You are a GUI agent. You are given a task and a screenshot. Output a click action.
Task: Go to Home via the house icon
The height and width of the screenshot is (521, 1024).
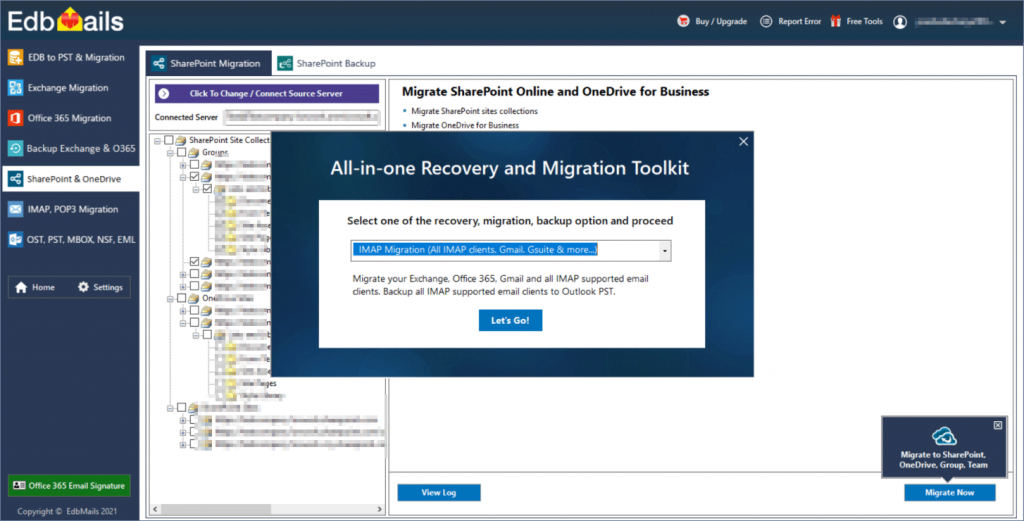tap(22, 287)
